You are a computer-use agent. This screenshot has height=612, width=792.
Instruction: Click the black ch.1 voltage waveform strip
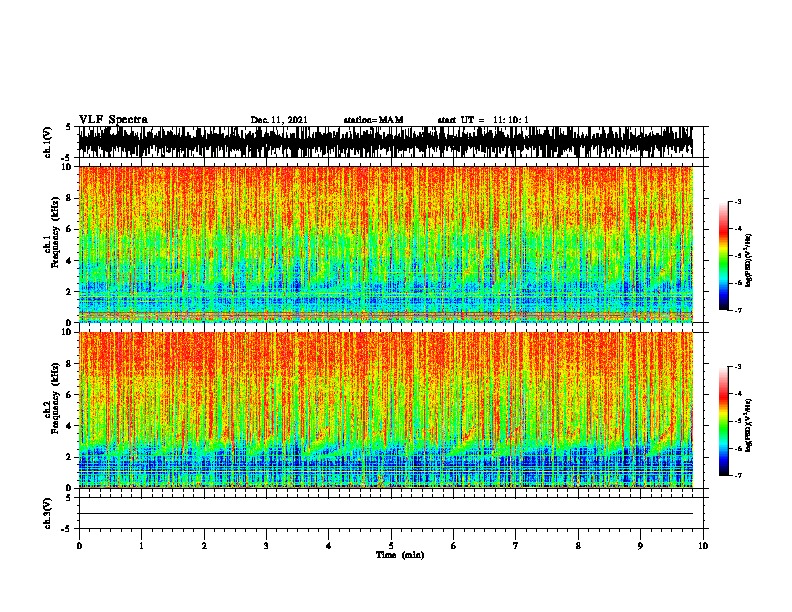[x=386, y=142]
